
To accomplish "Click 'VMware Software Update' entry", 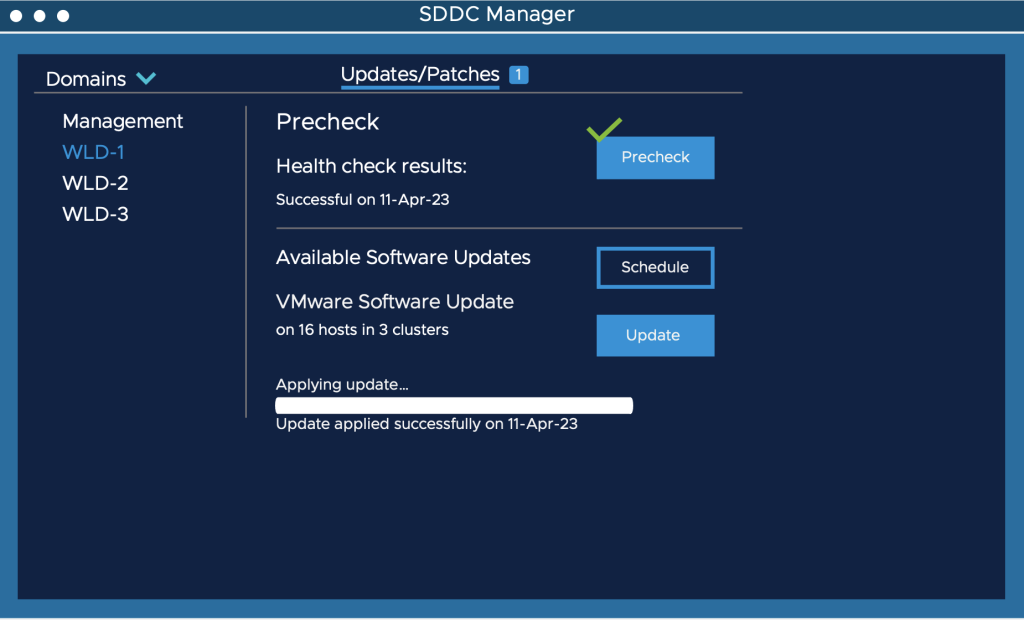I will pyautogui.click(x=394, y=302).
